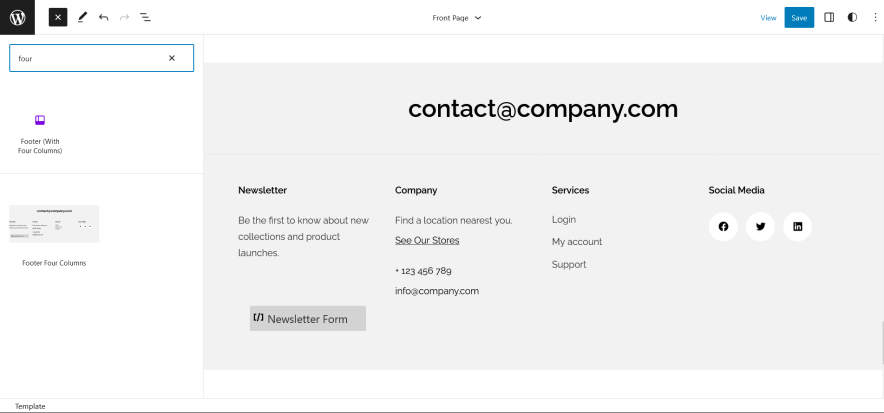Screen dimensions: 884x413
Task: Click the View link
Action: (768, 17)
